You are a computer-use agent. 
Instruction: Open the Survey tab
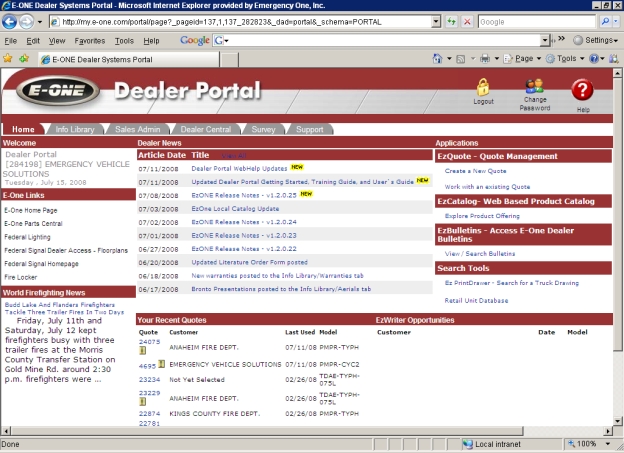pyautogui.click(x=263, y=129)
